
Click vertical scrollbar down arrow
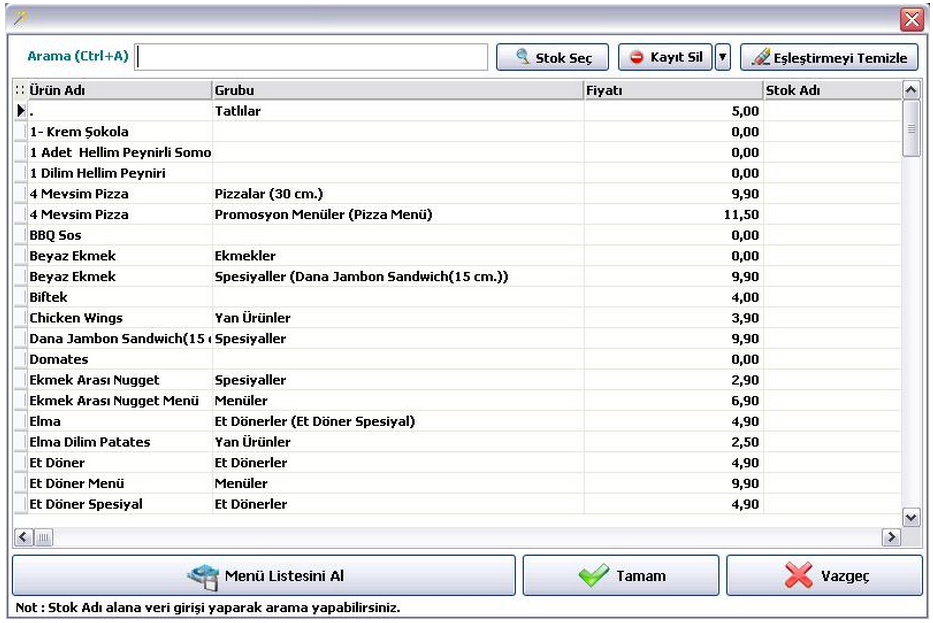click(x=911, y=517)
